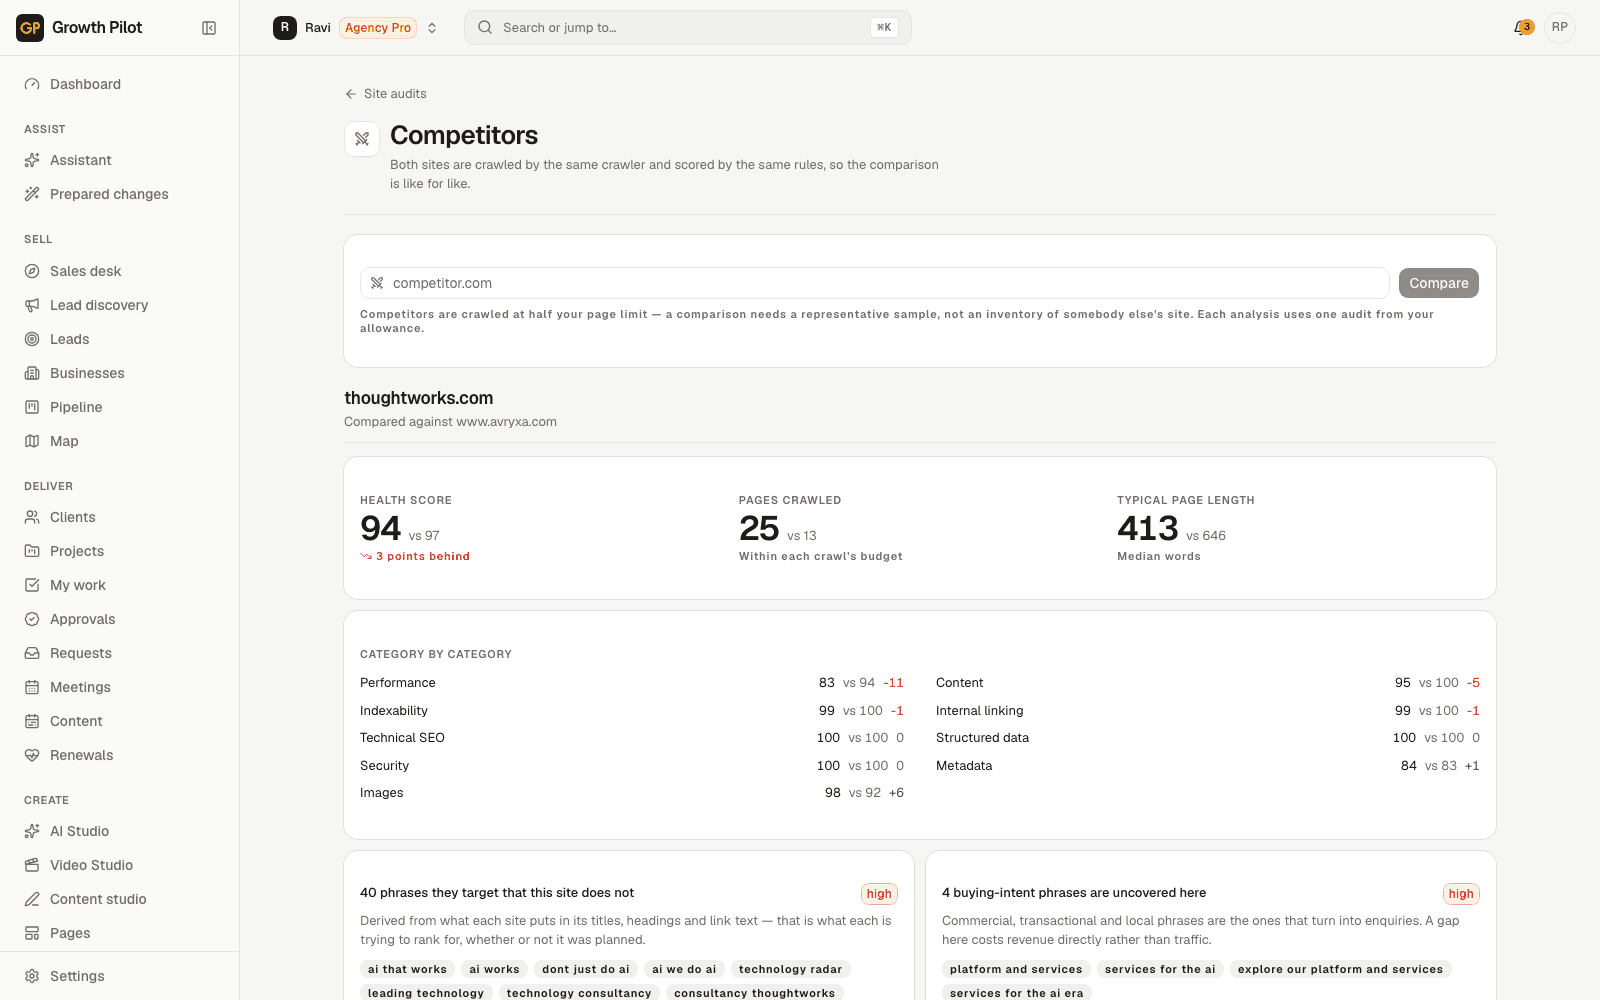
Task: Go to Dashboard in sidebar
Action: [x=120, y=84]
